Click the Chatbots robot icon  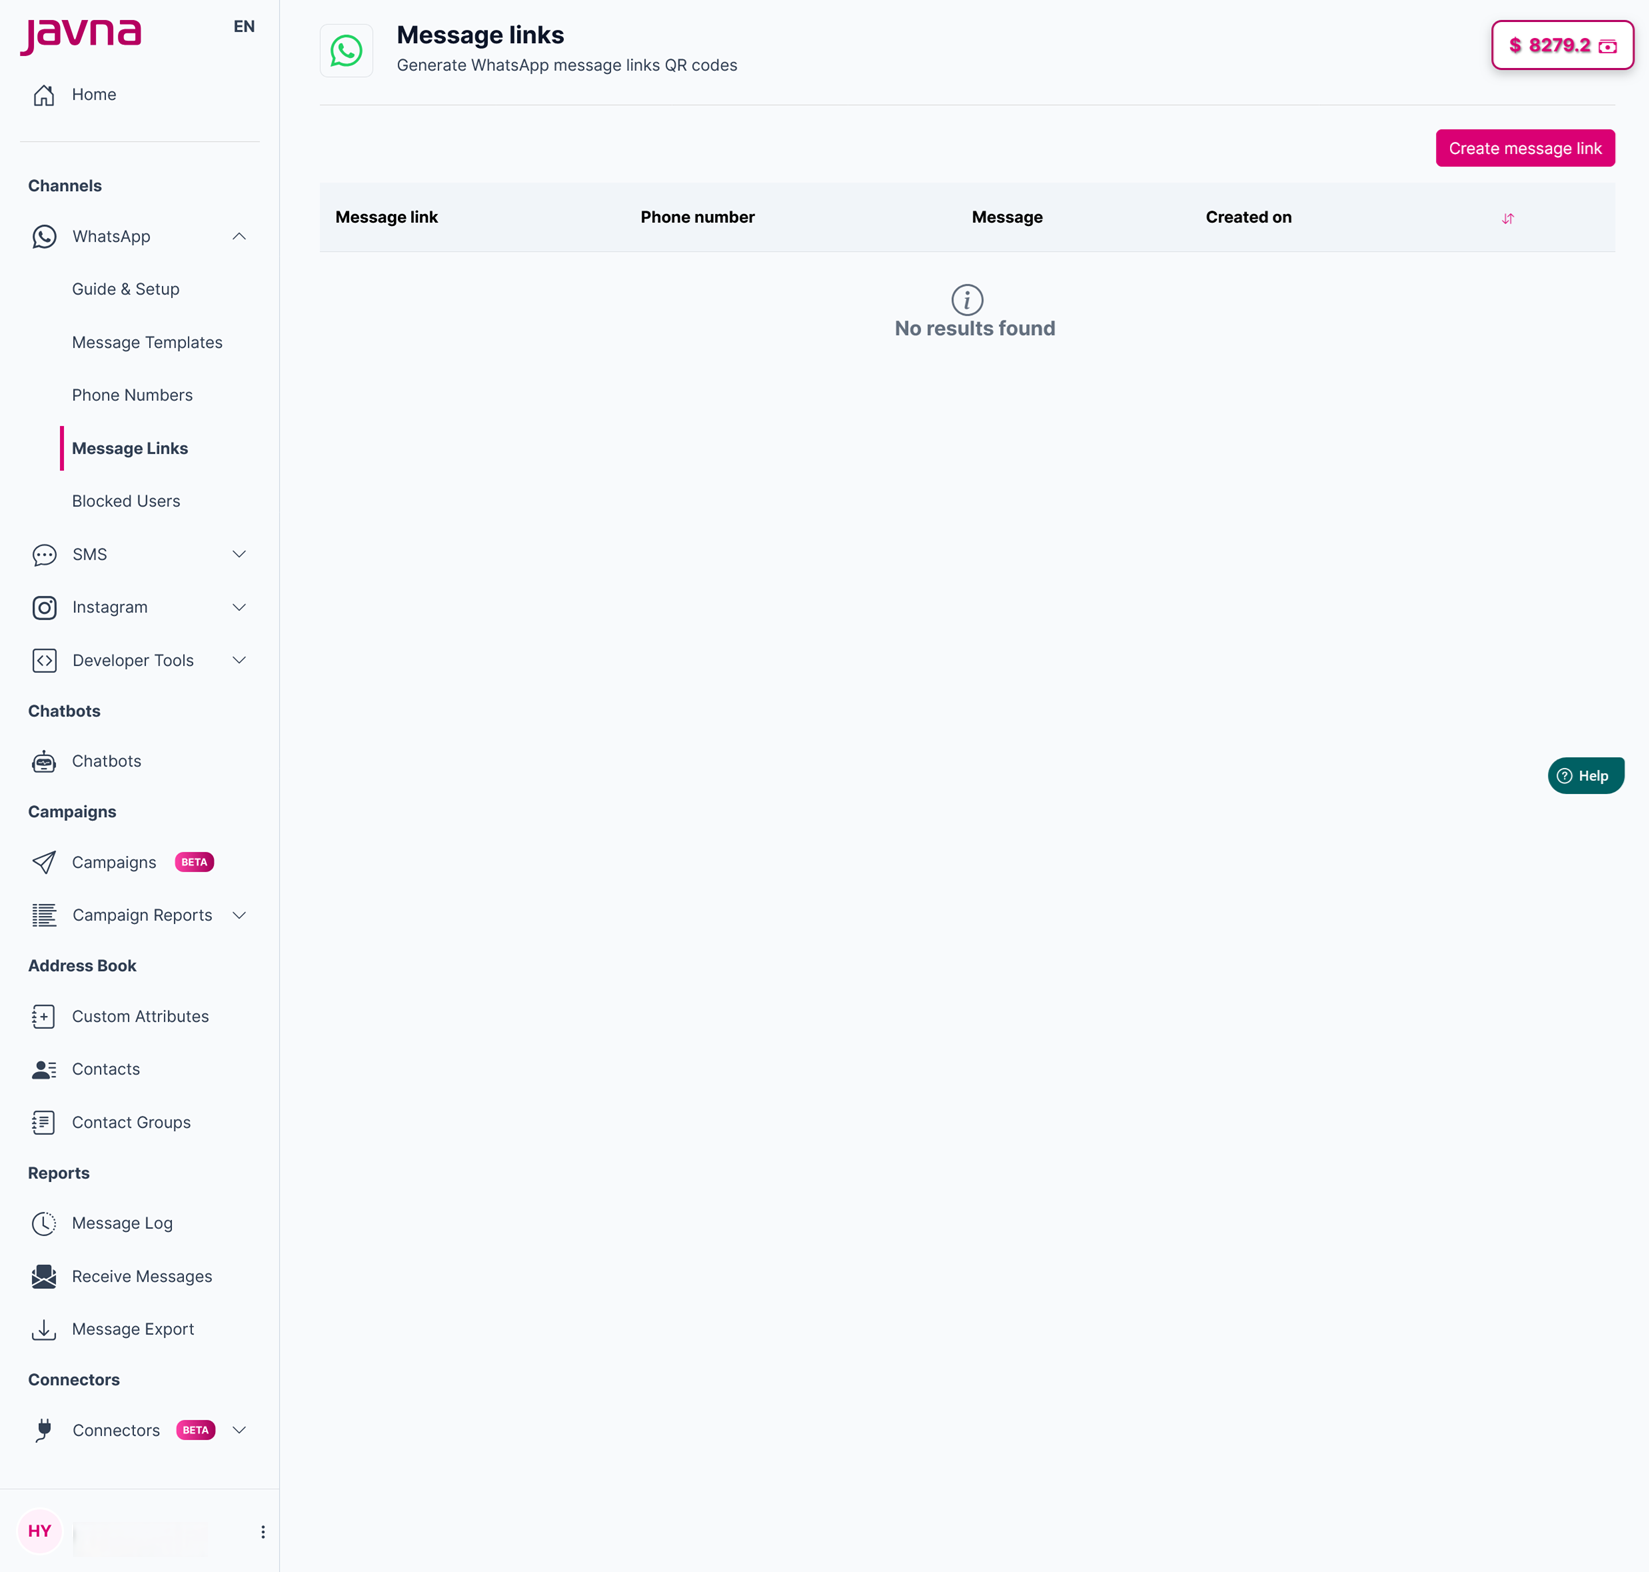point(44,762)
